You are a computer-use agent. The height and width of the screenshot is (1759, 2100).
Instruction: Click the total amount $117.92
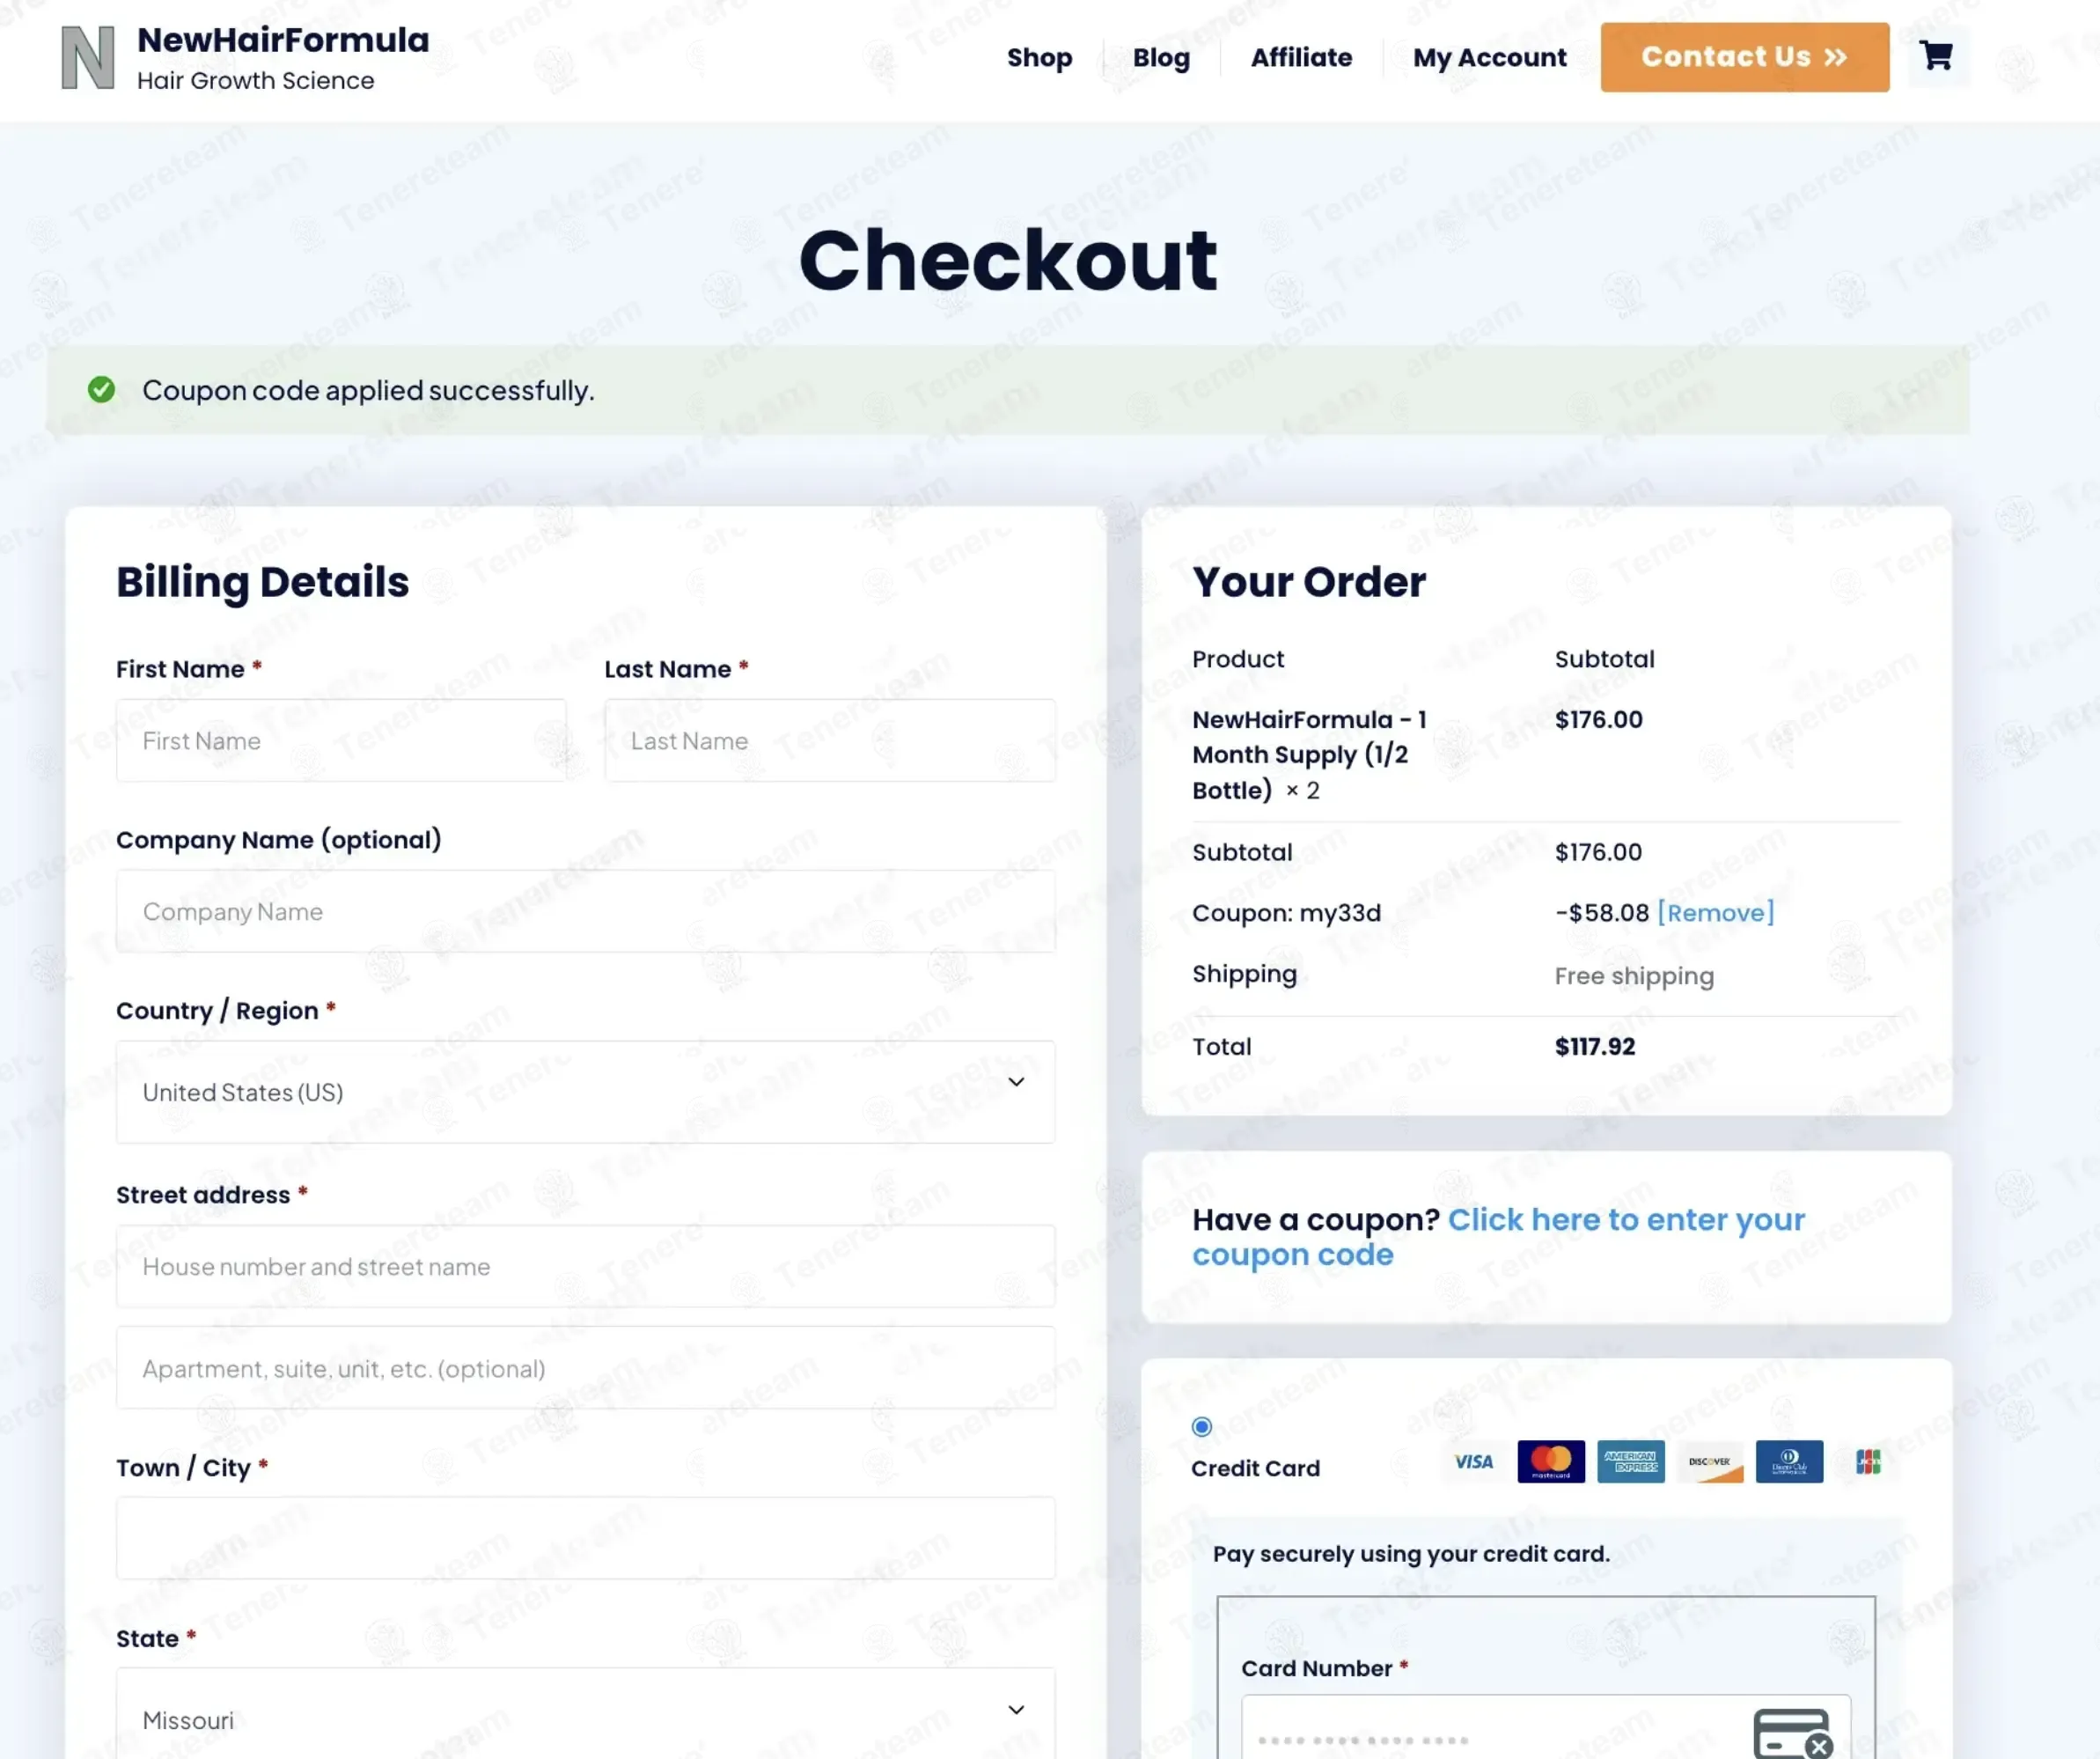click(x=1595, y=1047)
